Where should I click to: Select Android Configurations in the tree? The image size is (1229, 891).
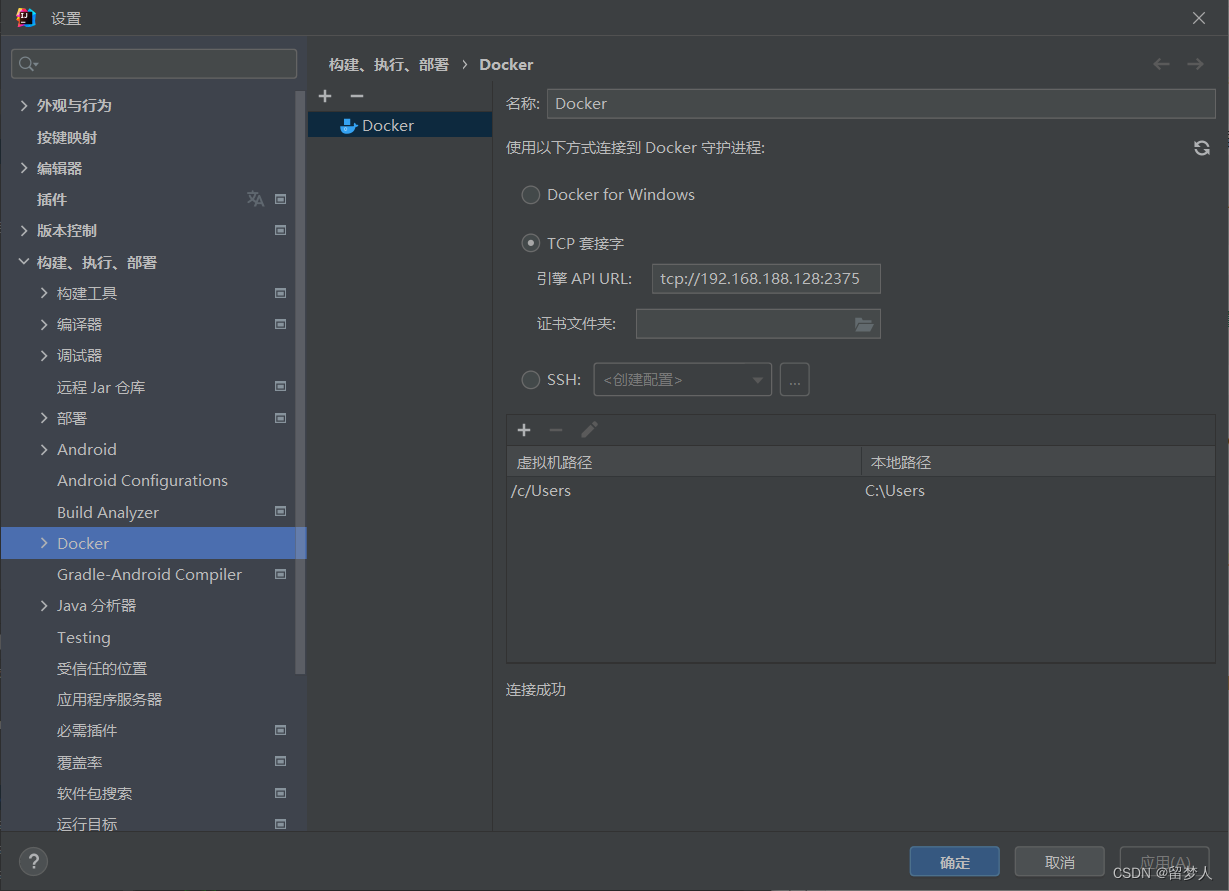pyautogui.click(x=142, y=480)
